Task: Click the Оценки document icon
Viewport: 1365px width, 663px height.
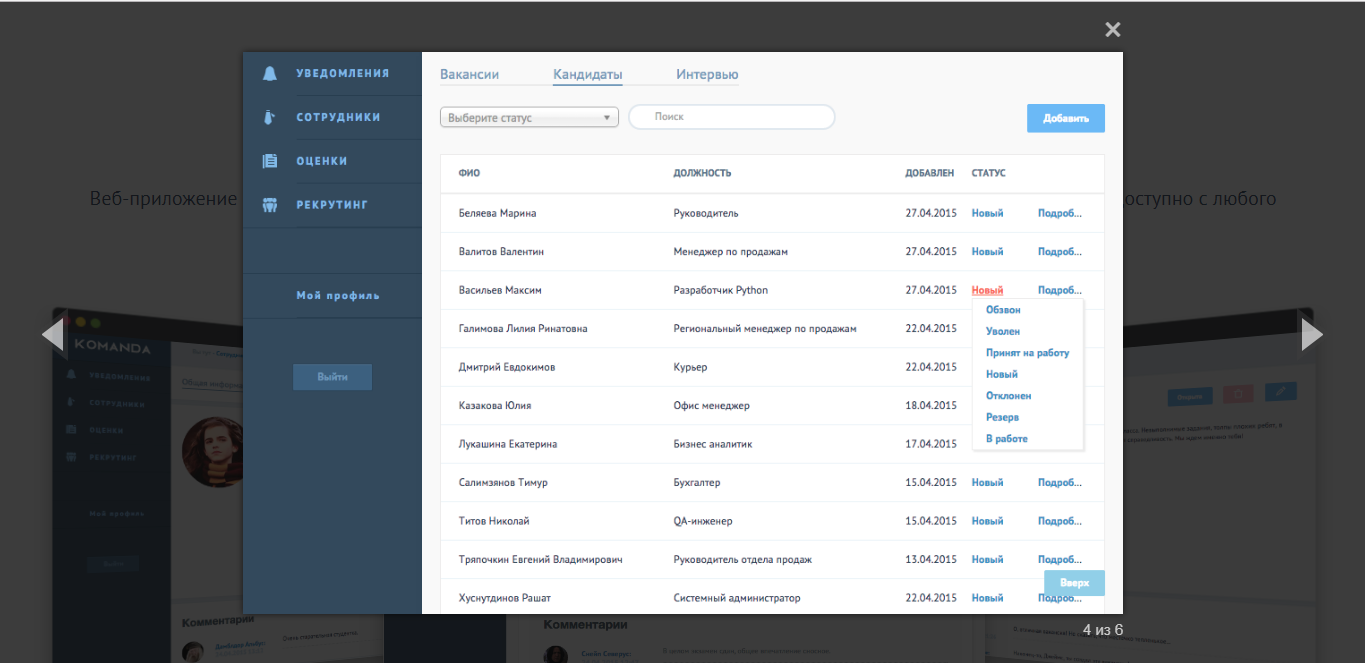Action: coord(269,161)
